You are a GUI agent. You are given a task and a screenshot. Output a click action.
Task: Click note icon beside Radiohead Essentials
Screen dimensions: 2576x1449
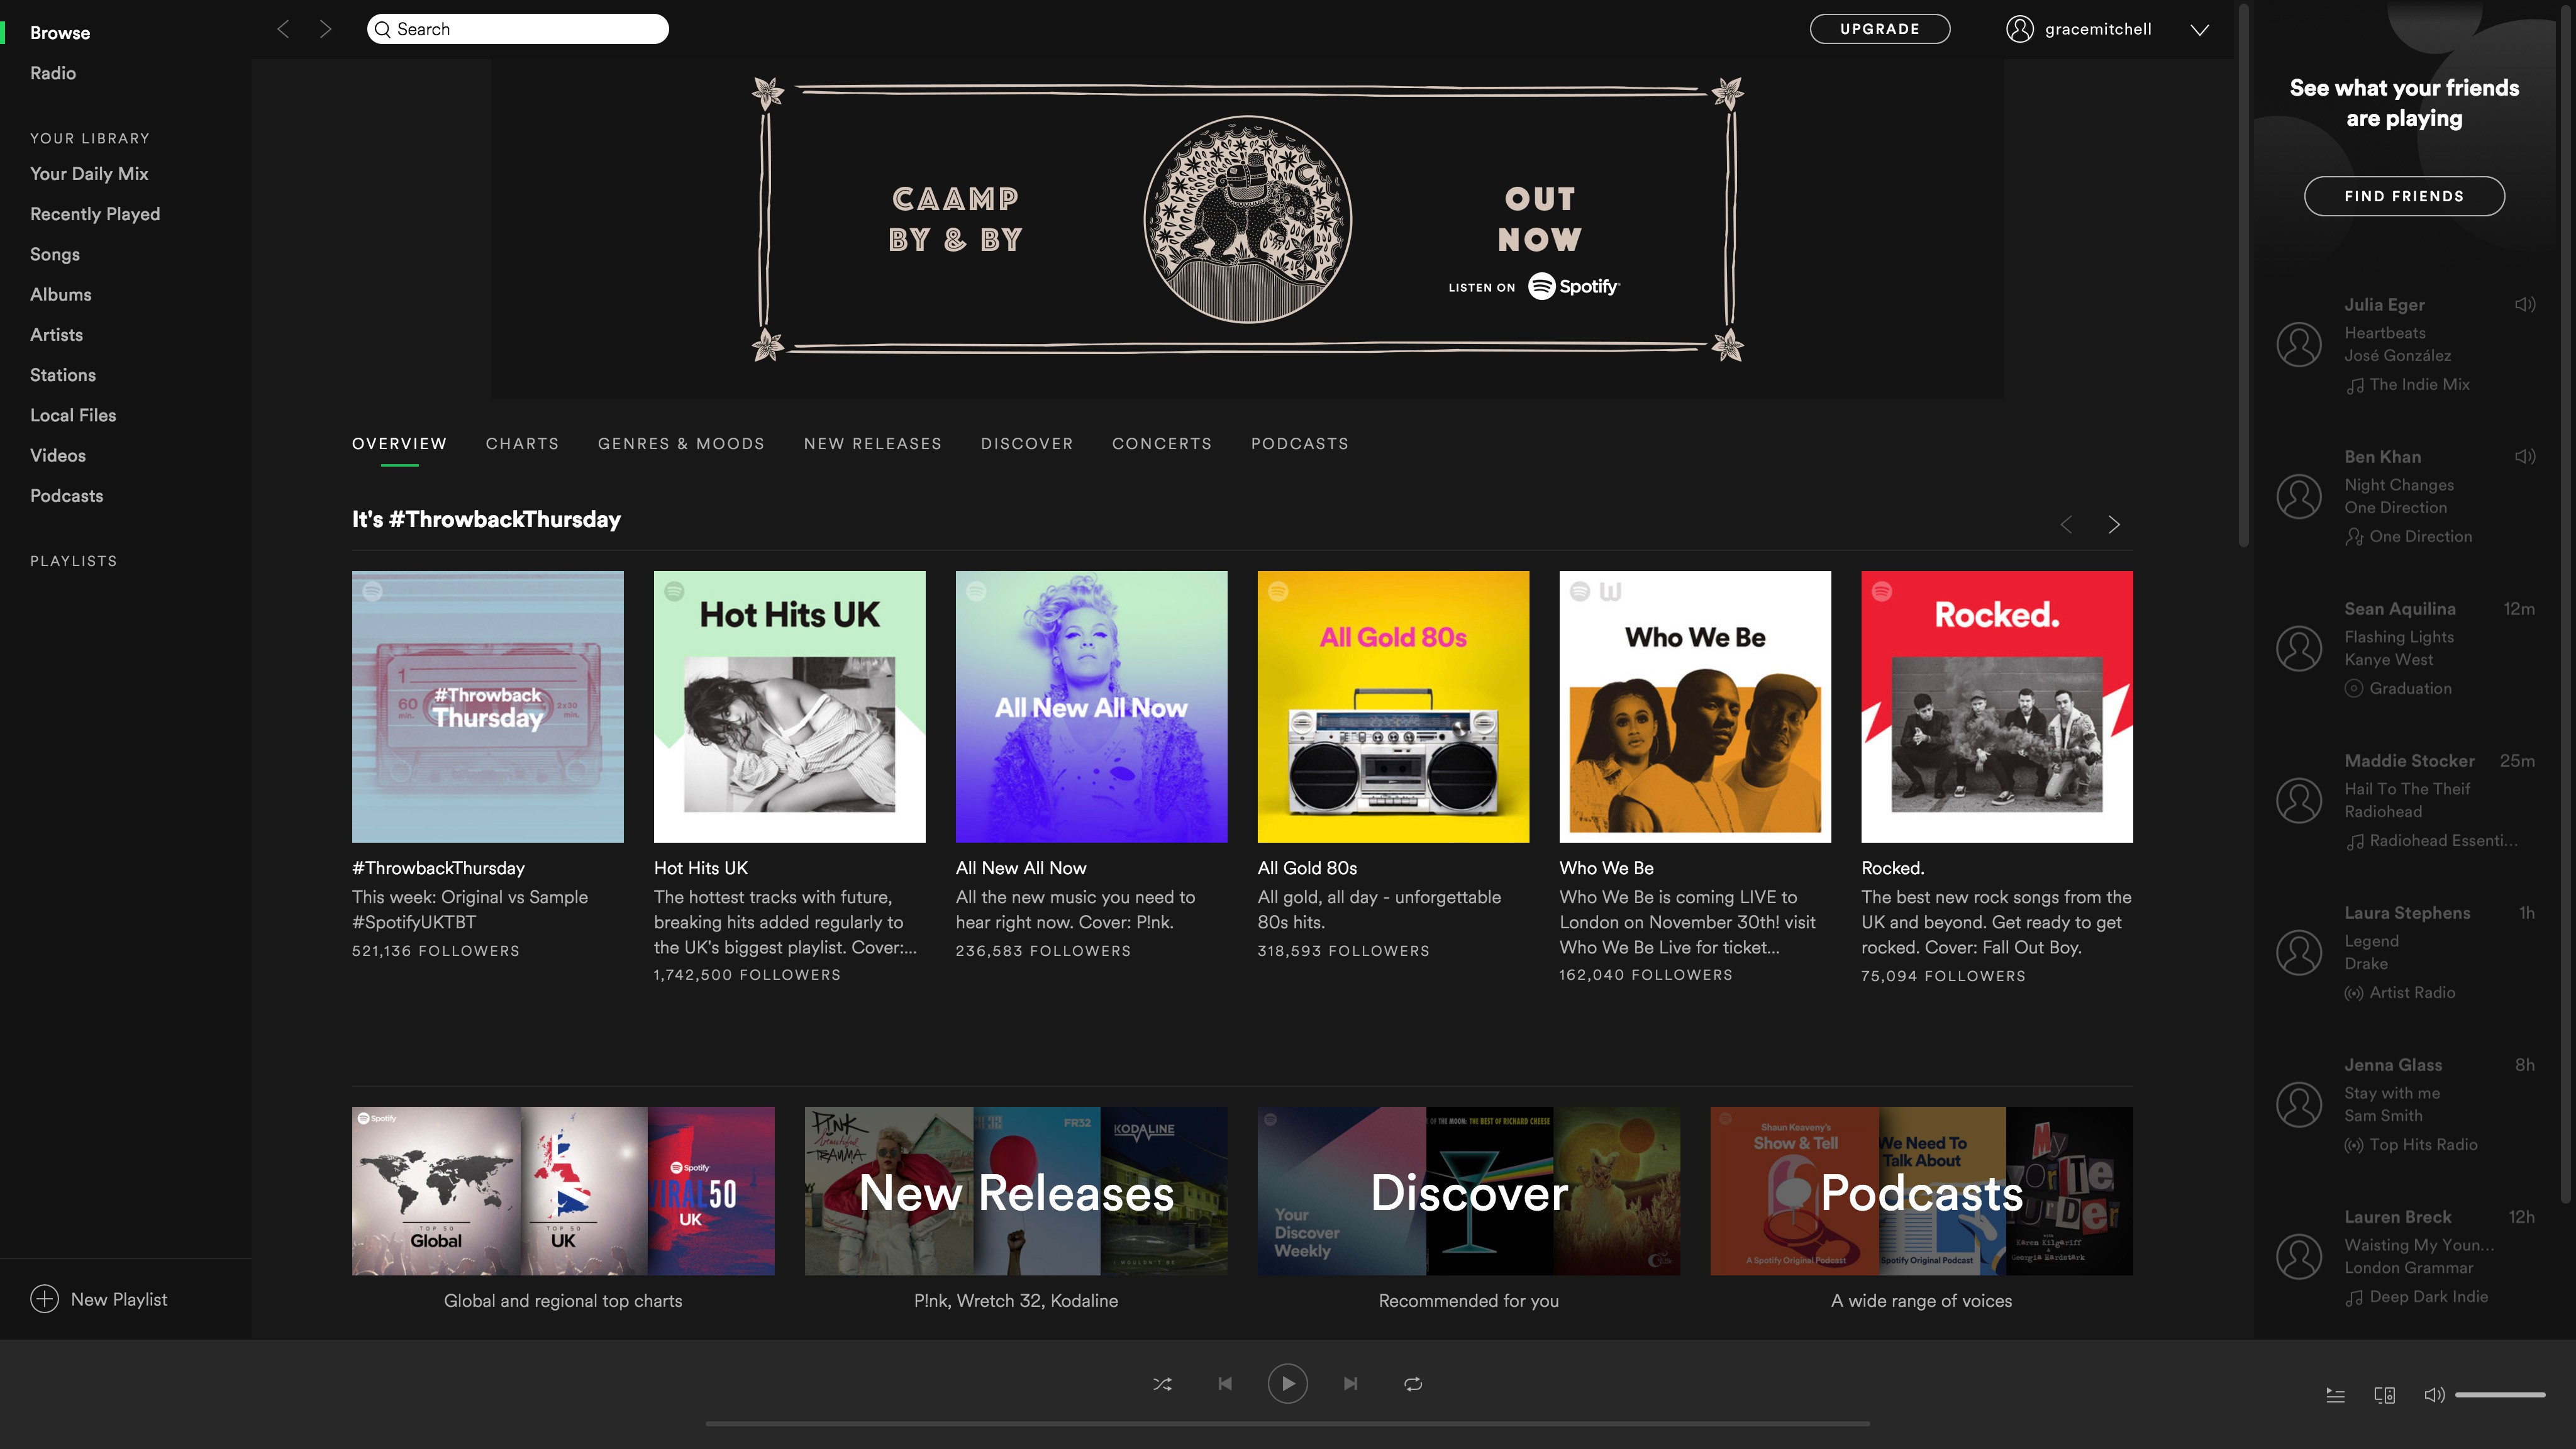click(x=2354, y=842)
